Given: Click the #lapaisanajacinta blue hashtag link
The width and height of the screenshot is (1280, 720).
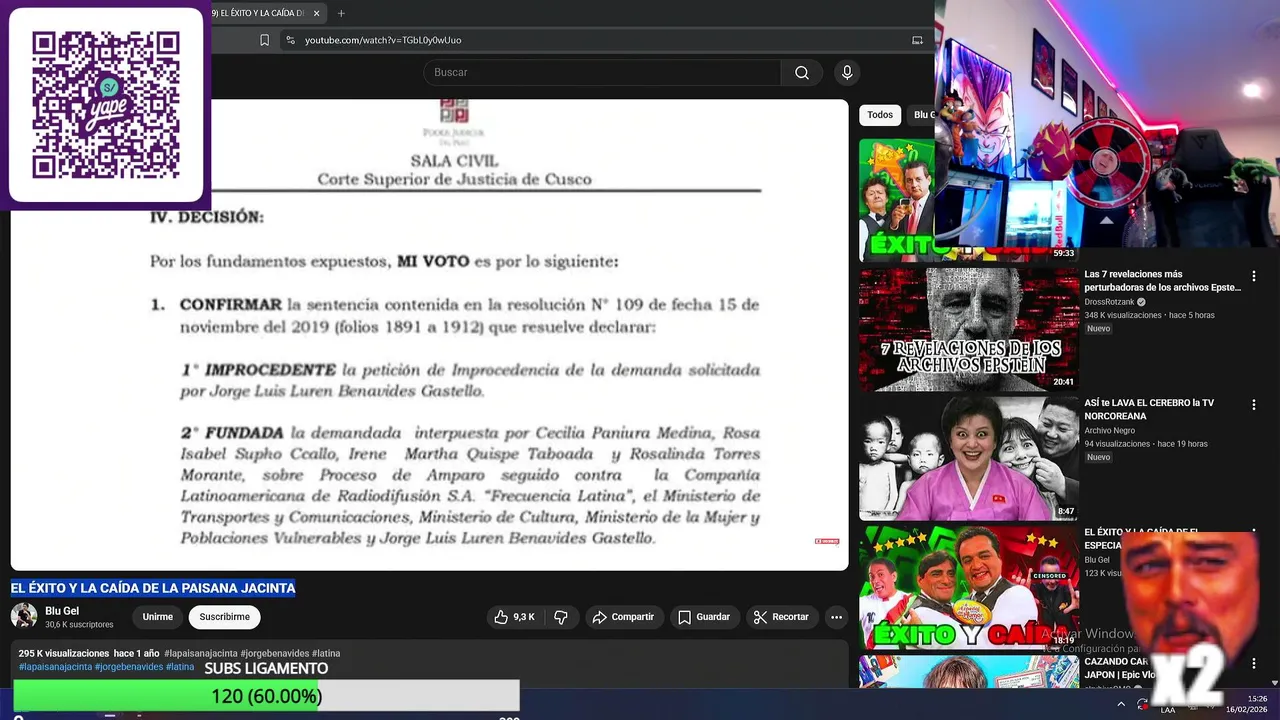Looking at the screenshot, I should (x=55, y=667).
